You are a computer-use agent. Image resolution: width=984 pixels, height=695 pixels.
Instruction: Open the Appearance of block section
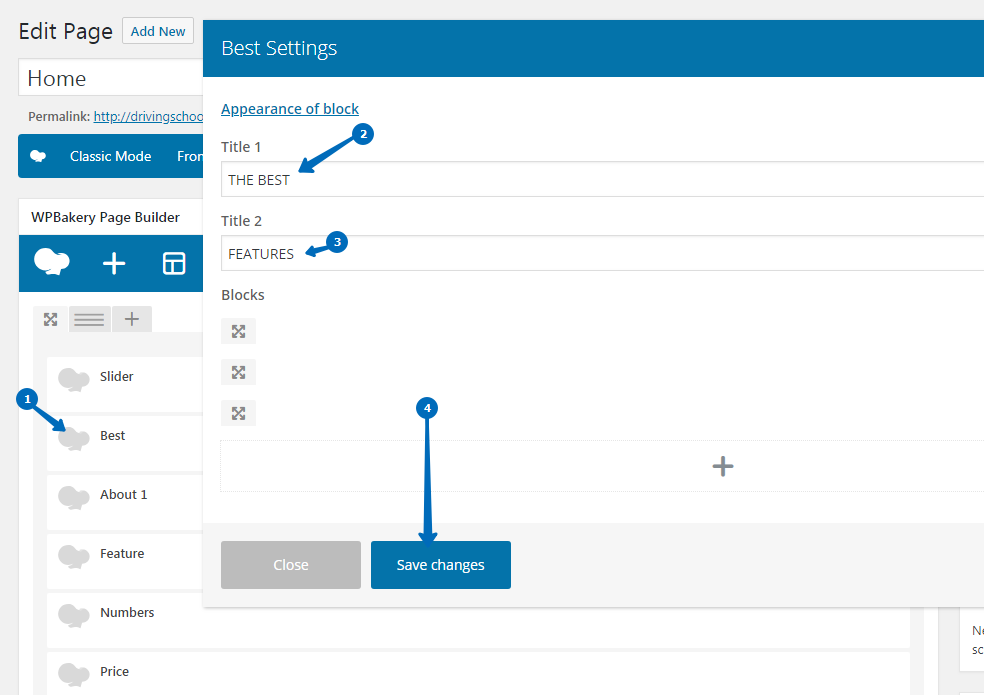click(x=290, y=109)
